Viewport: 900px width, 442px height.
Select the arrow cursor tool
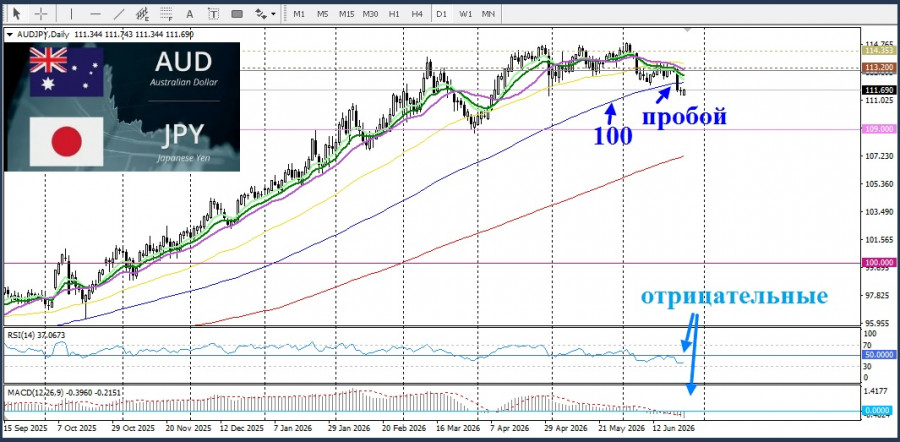click(17, 13)
